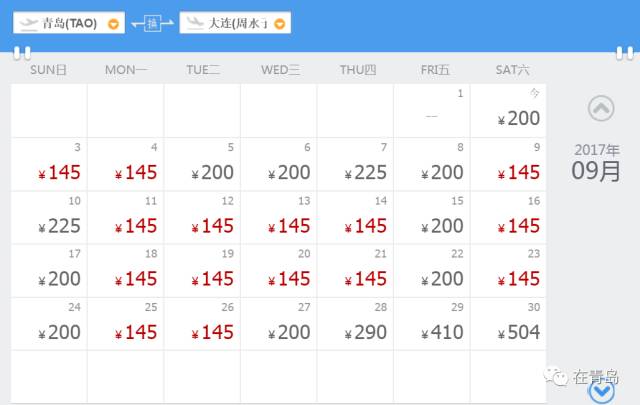640x405 pixels.
Task: Select the SAT六 weekday column header
Action: [508, 69]
